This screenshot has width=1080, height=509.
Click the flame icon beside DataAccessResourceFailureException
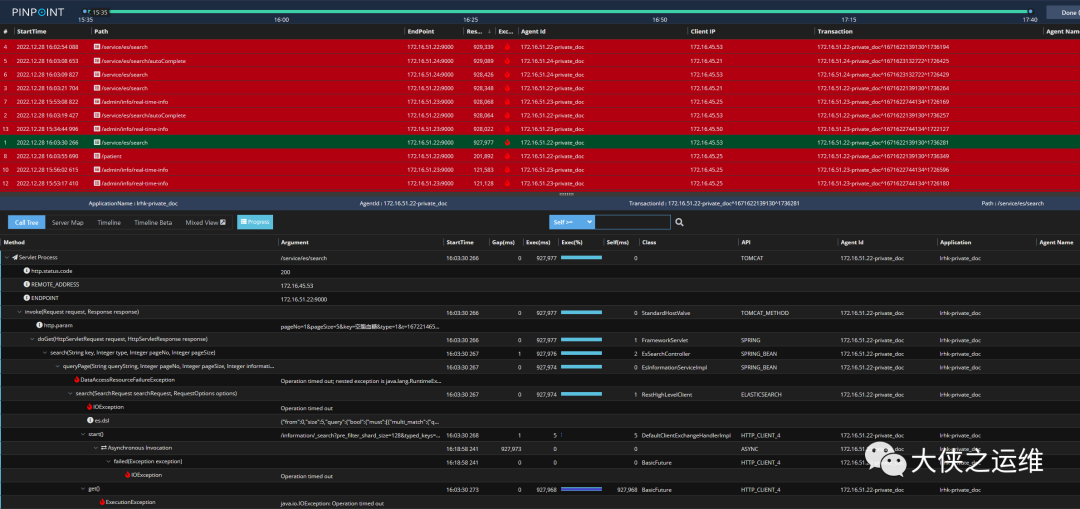click(76, 380)
